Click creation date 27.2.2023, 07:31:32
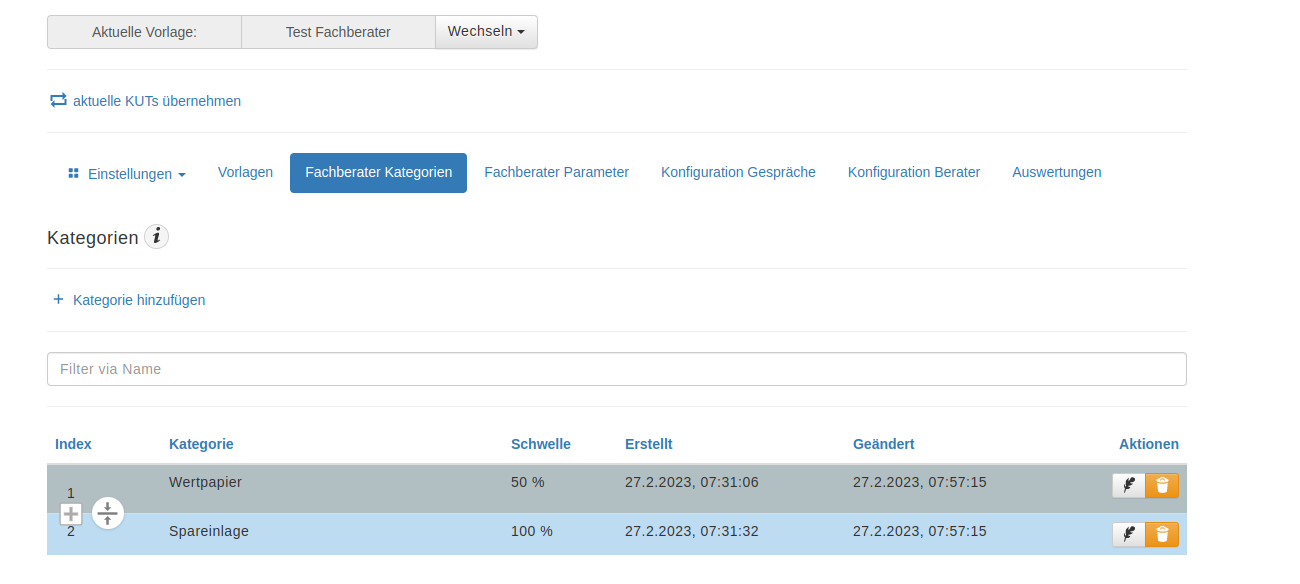This screenshot has height=584, width=1300. (x=692, y=531)
